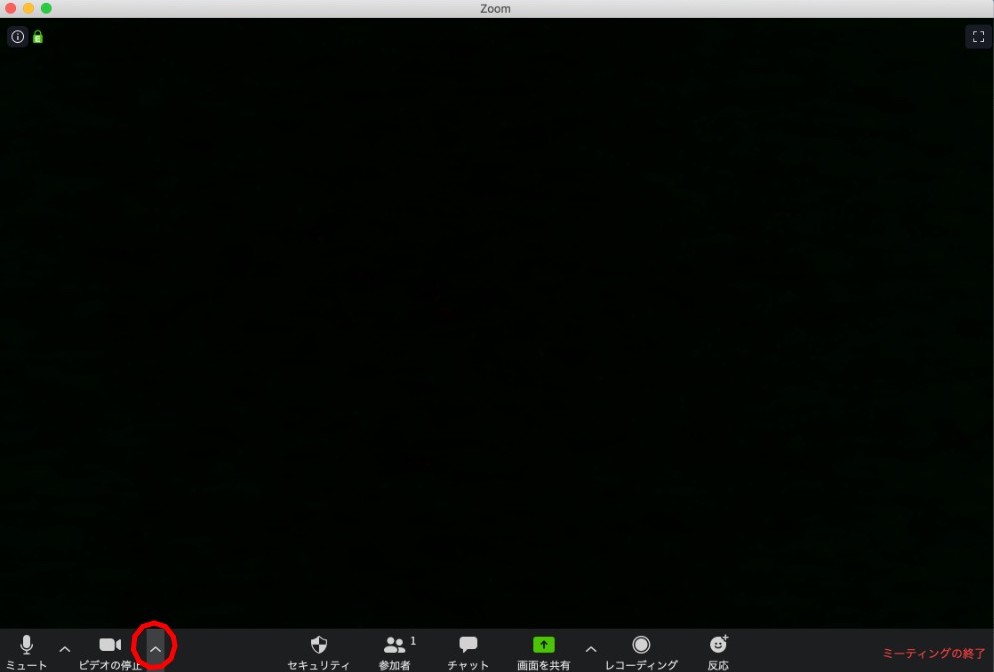
Task: Click the green share screen icon
Action: [543, 646]
